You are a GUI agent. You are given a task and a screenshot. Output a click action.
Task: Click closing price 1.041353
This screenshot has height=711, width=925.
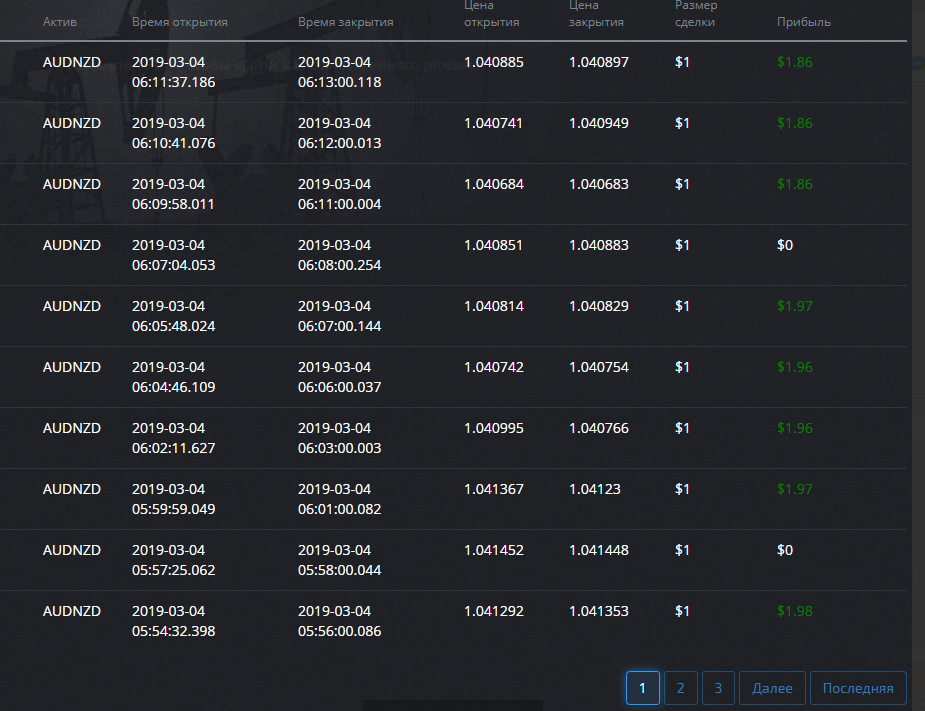[x=599, y=611]
